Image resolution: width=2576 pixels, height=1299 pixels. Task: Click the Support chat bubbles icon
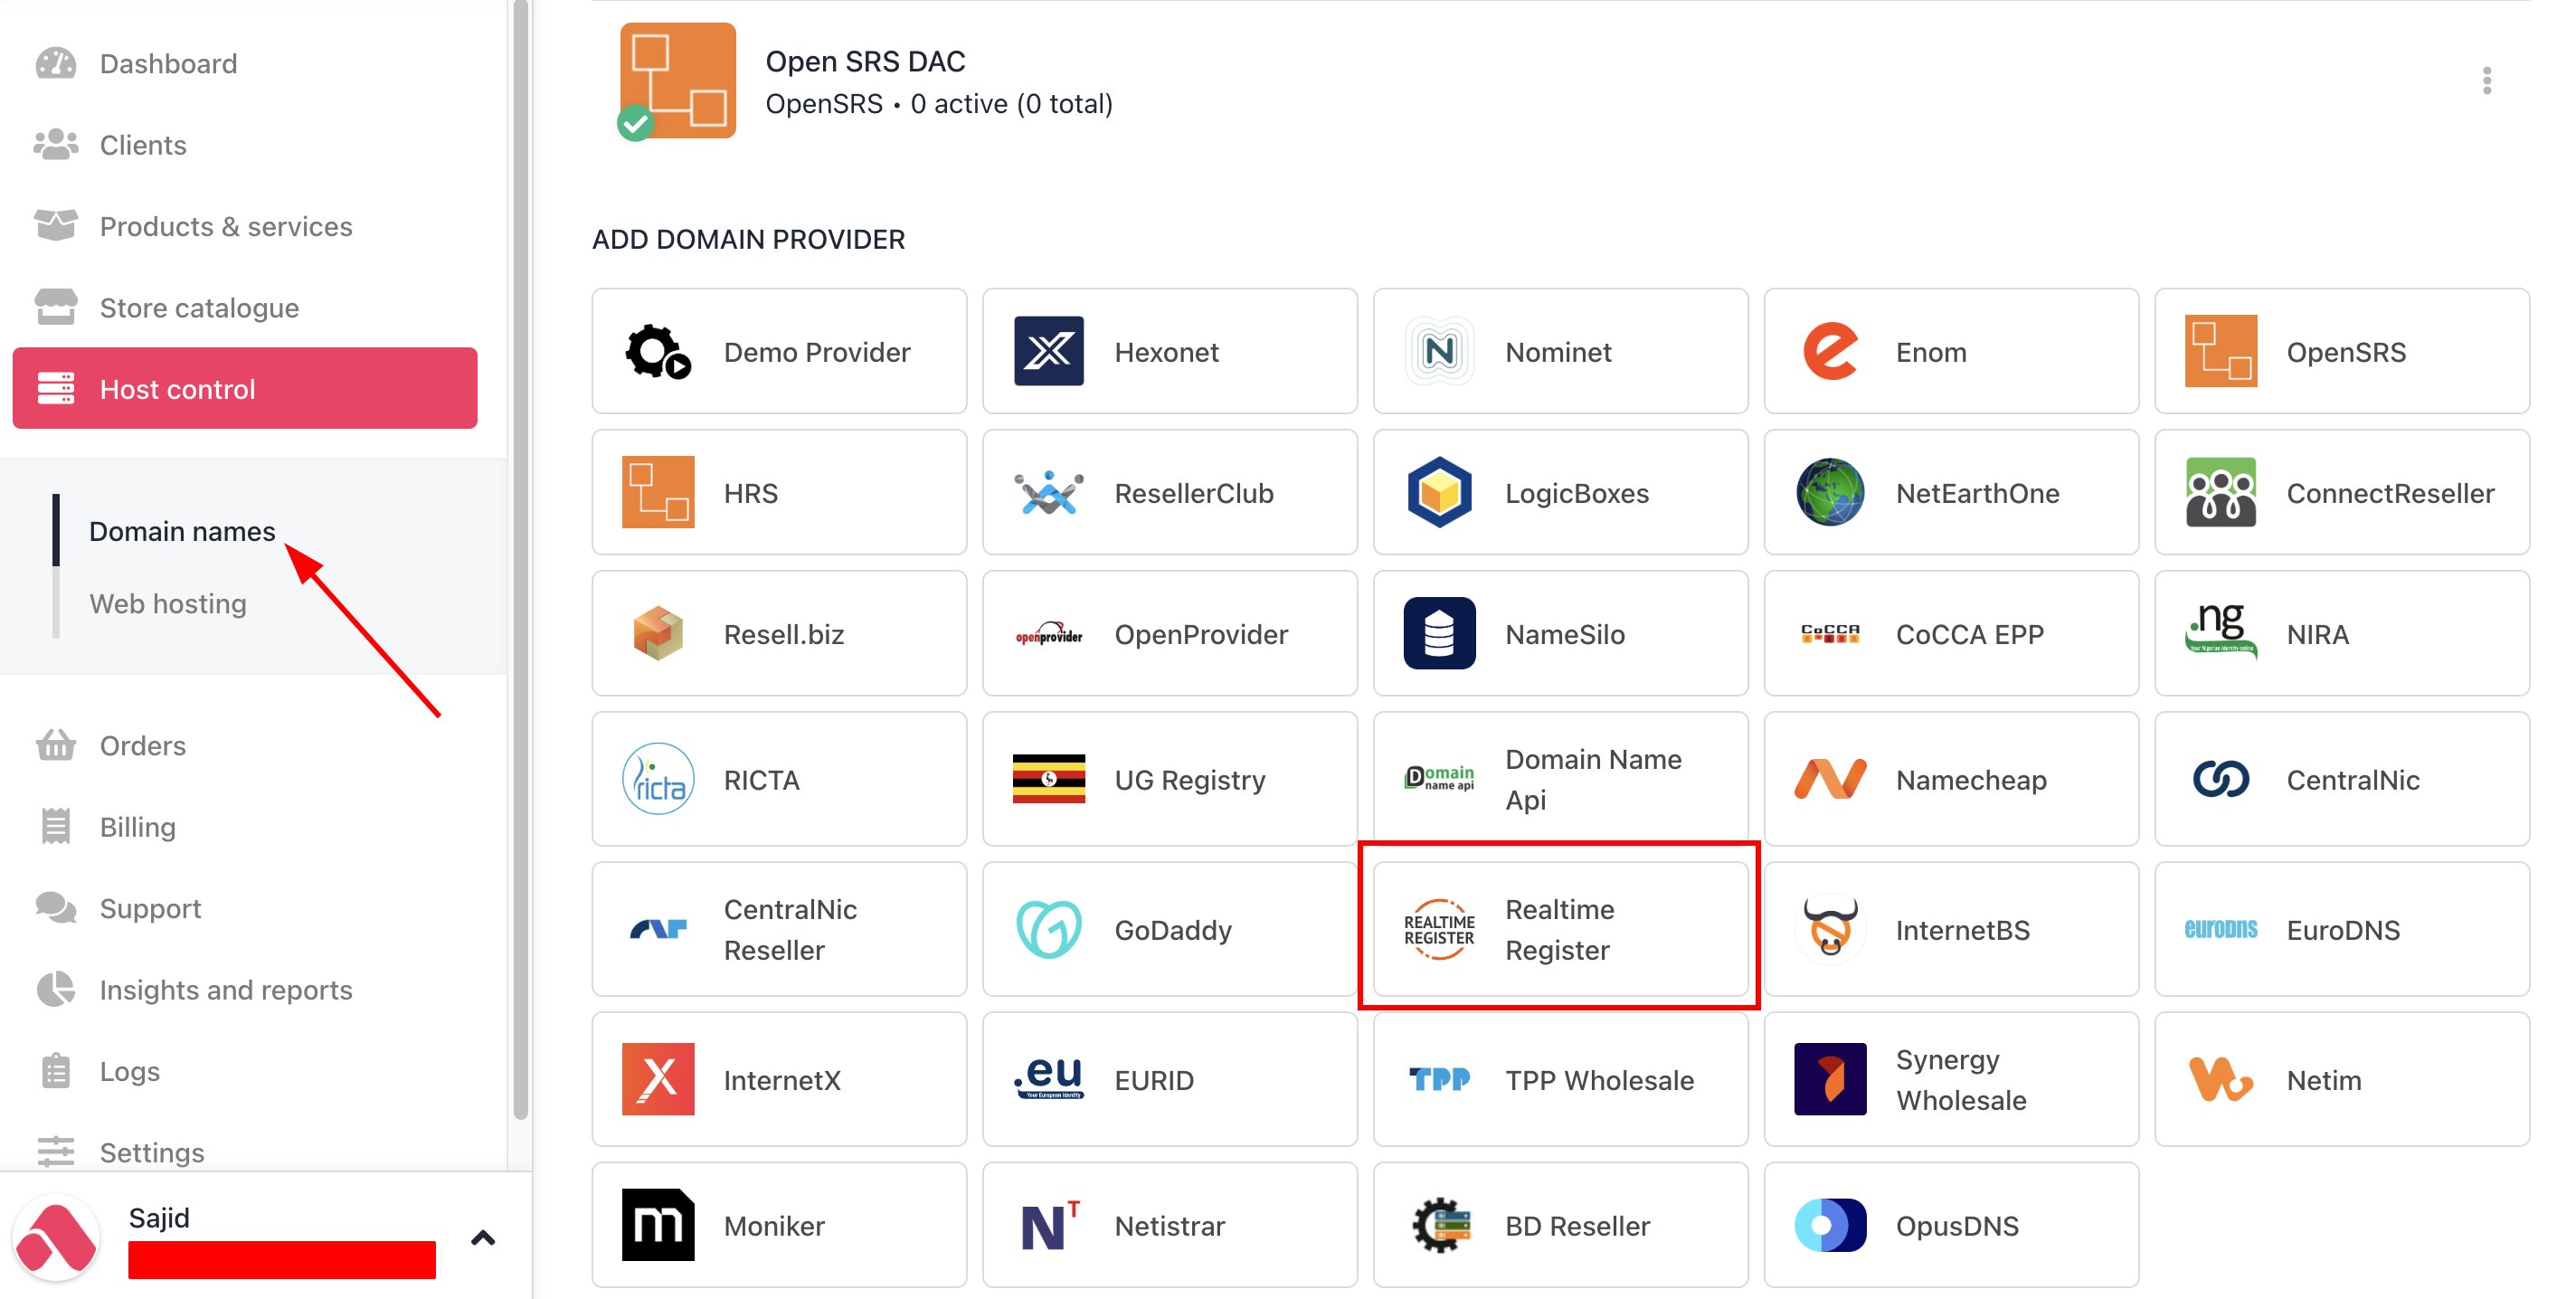(x=56, y=908)
